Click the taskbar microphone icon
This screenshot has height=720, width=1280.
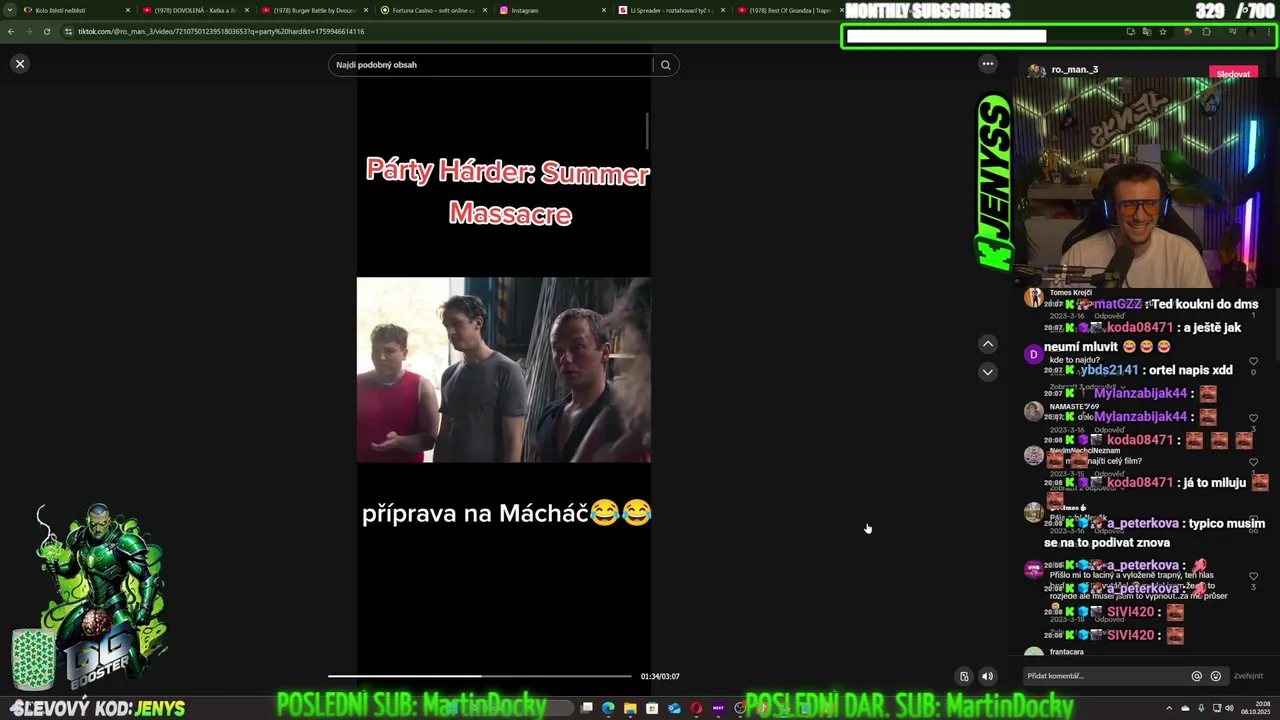1201,708
